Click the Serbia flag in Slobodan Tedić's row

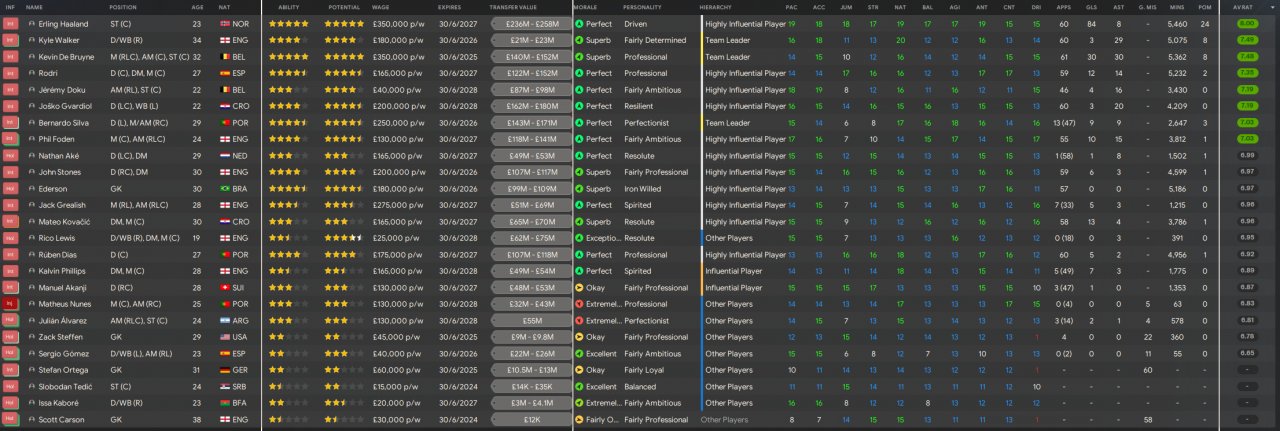coord(224,386)
